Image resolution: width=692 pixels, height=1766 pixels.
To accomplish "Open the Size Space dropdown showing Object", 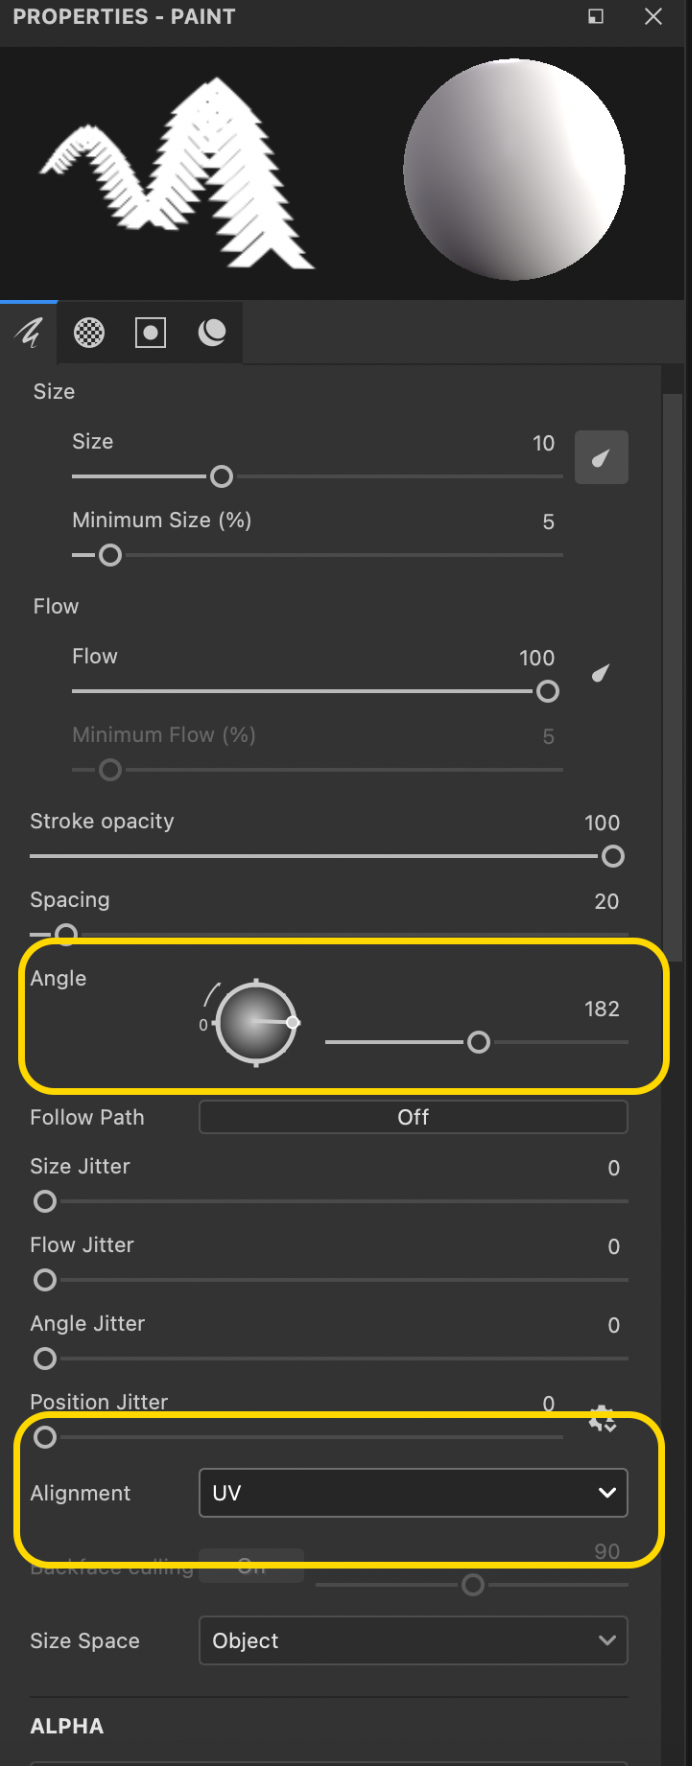I will [413, 1640].
